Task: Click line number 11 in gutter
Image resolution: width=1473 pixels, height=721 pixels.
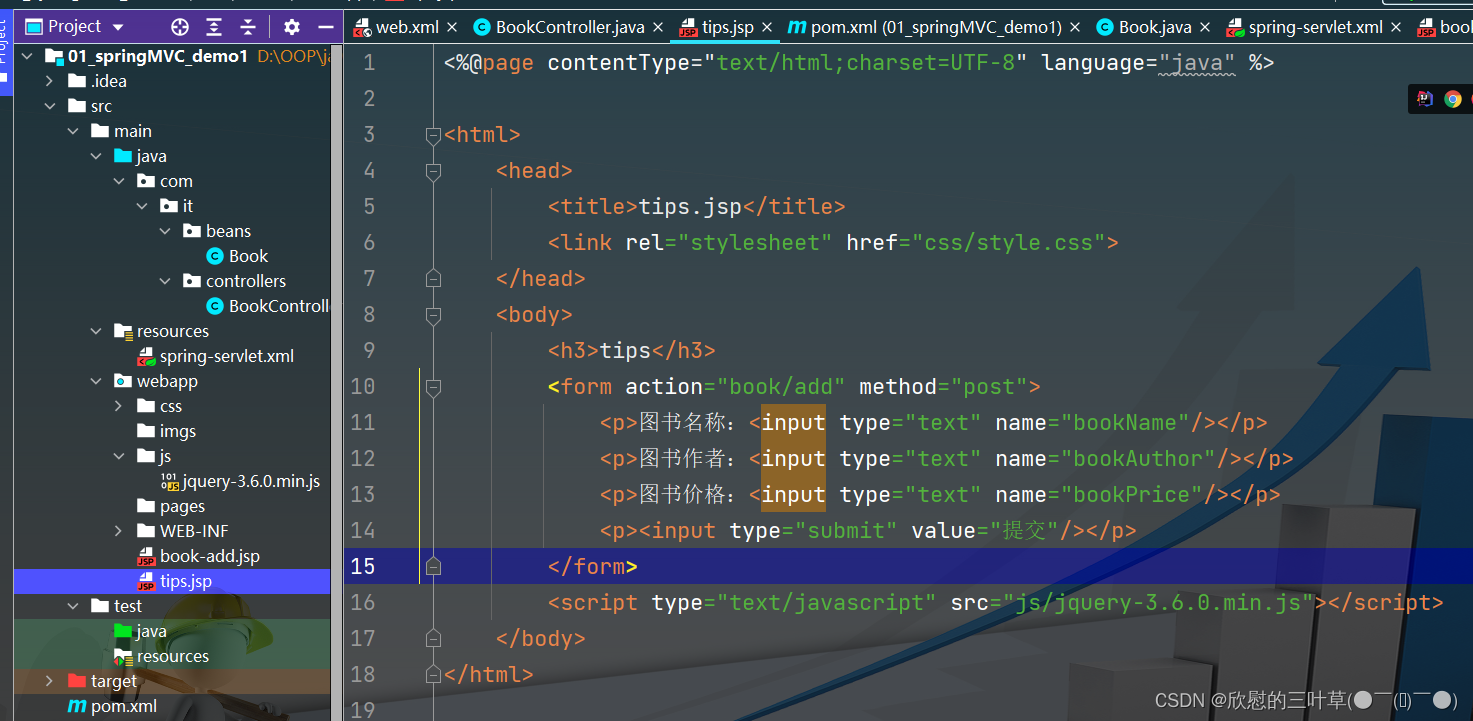Action: pyautogui.click(x=363, y=422)
